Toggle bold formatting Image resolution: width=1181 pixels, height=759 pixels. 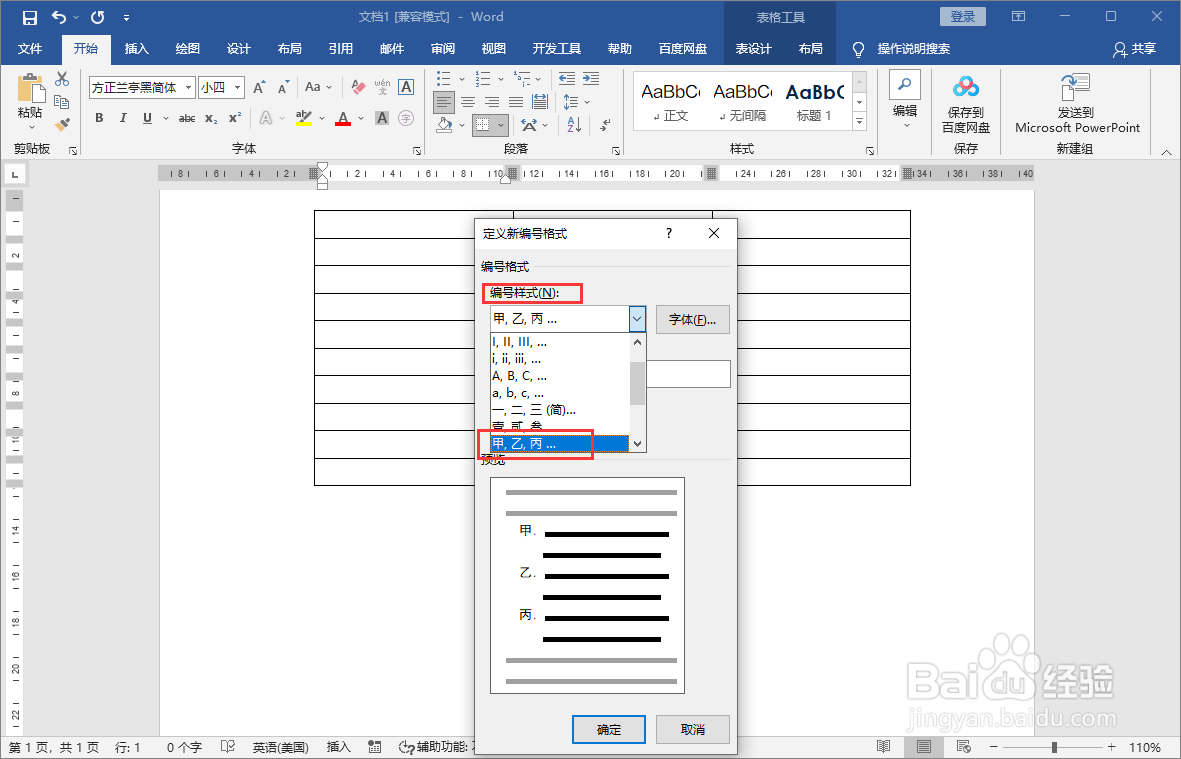[x=98, y=118]
